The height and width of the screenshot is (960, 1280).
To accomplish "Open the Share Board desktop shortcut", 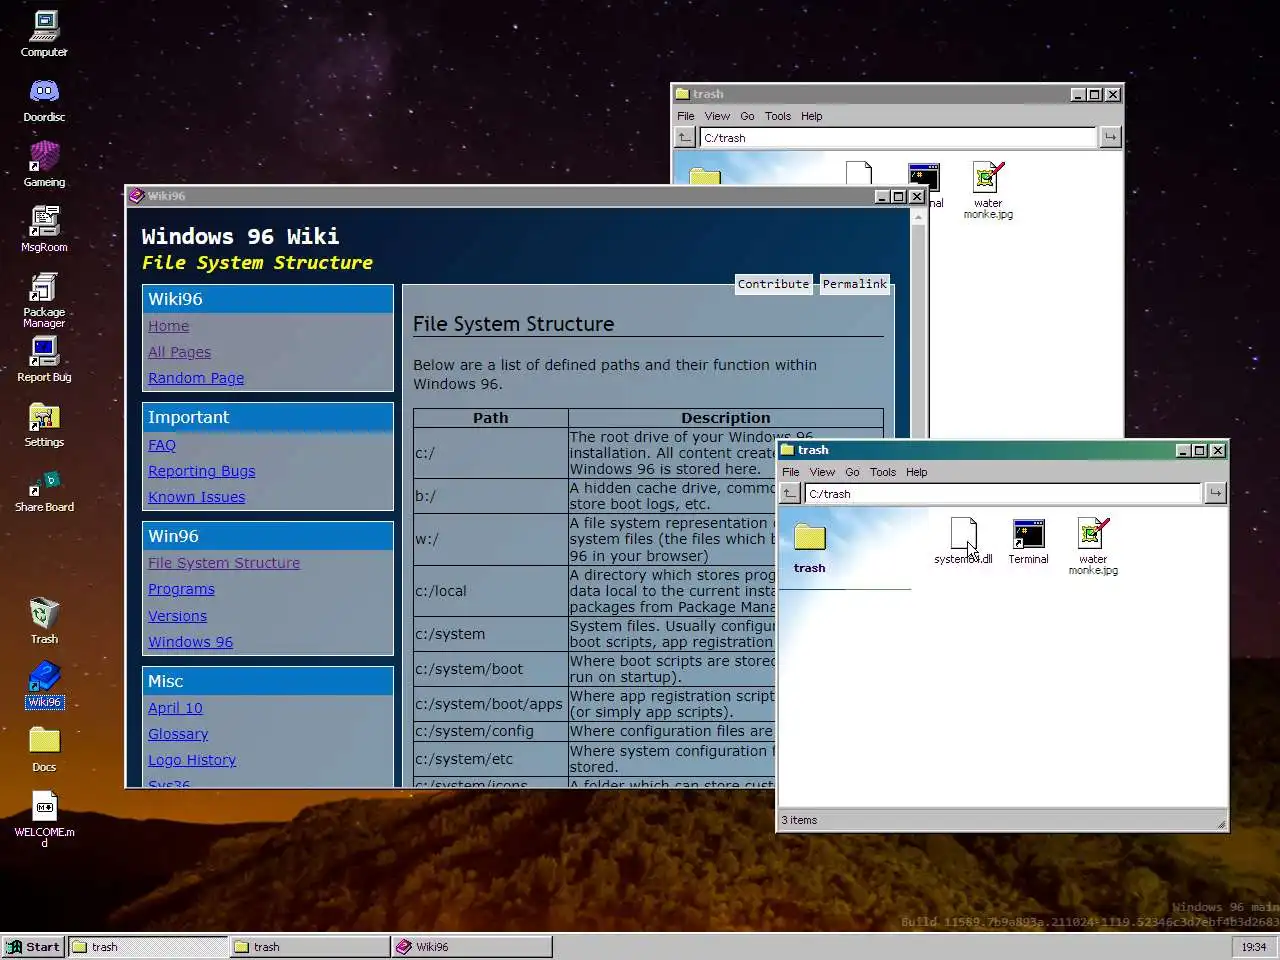I will [x=44, y=490].
